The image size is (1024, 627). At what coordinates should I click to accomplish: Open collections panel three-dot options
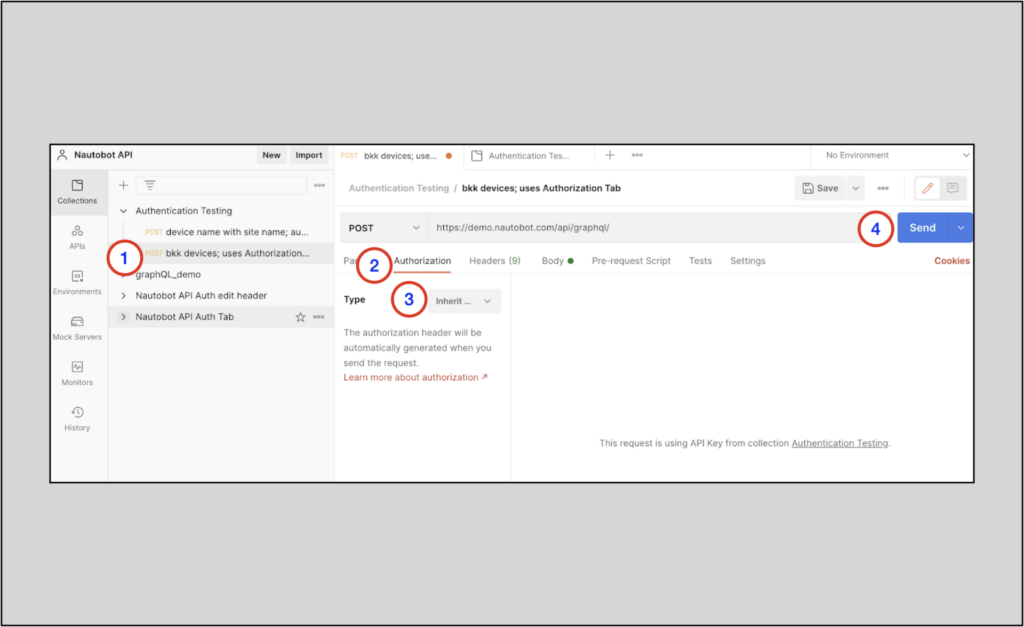[x=319, y=185]
